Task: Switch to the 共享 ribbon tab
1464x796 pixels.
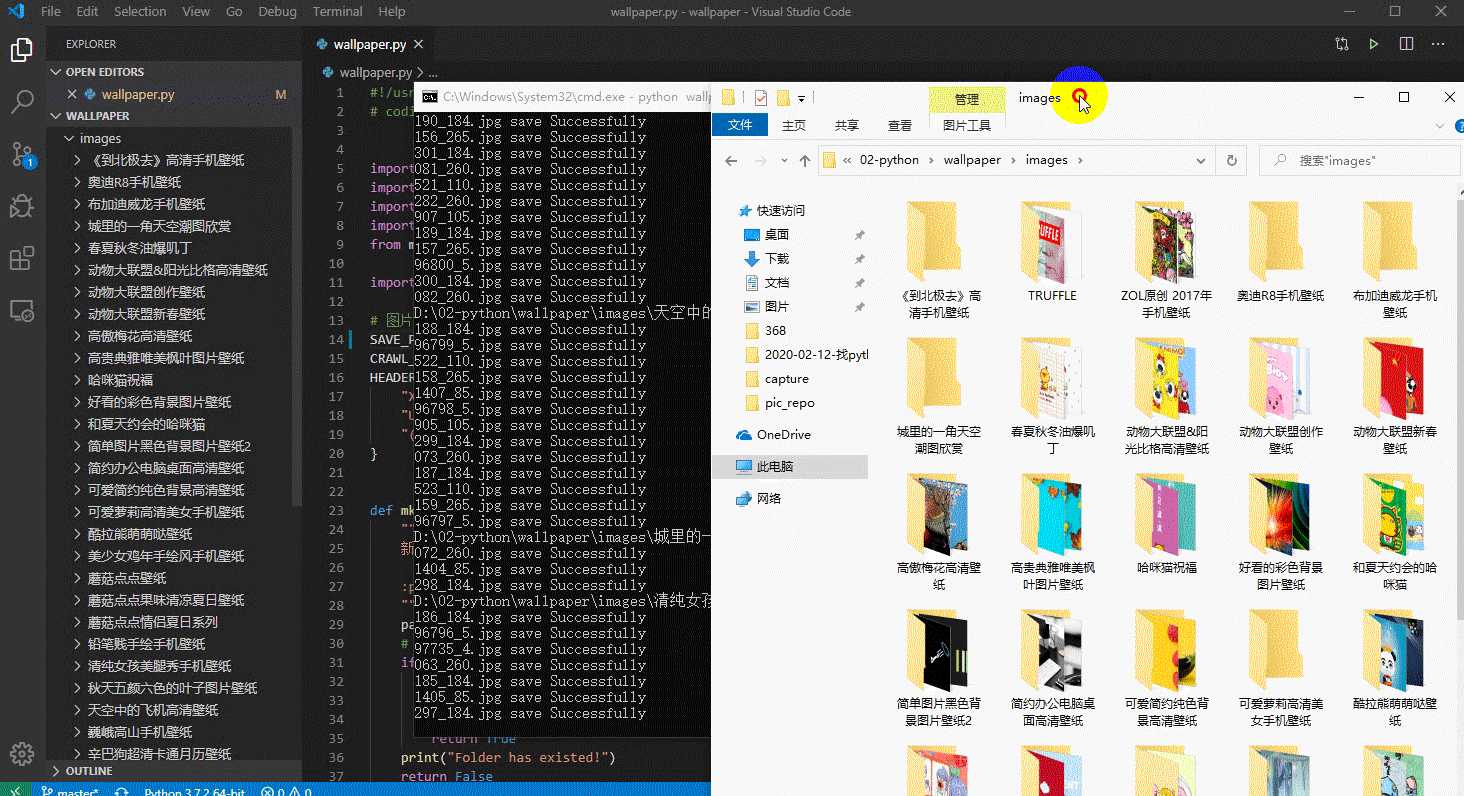Action: [x=847, y=125]
